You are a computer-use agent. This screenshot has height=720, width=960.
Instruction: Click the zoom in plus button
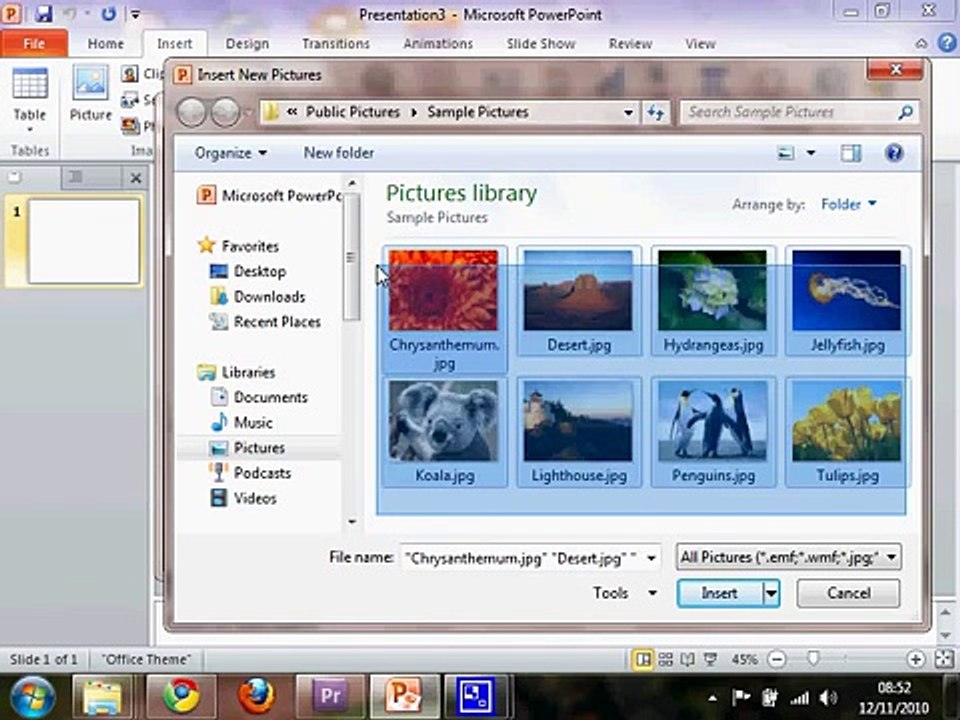coord(915,659)
